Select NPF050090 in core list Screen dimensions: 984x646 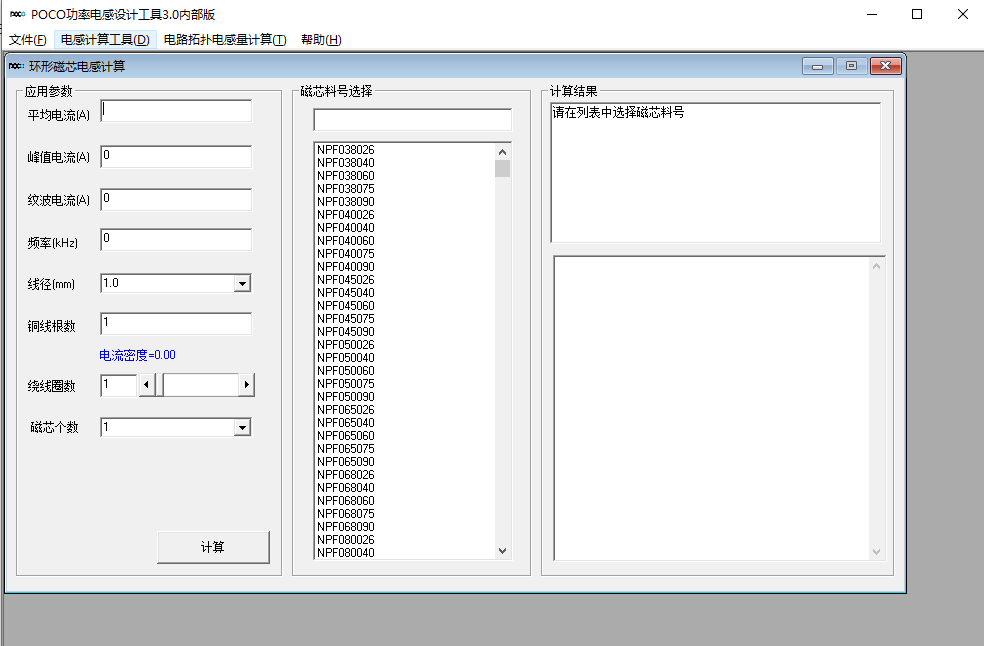pos(405,397)
